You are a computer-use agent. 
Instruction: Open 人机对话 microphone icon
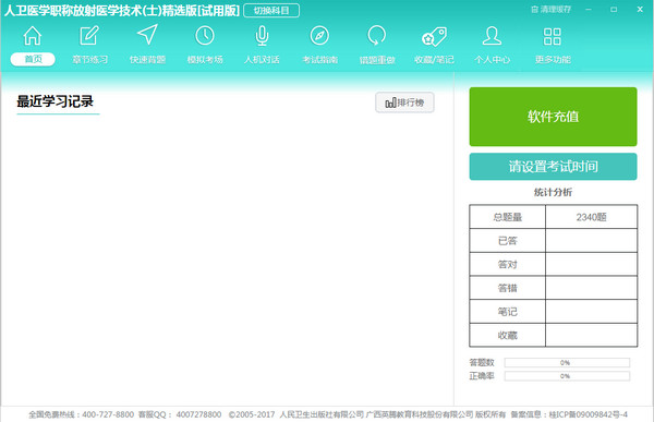[x=262, y=36]
